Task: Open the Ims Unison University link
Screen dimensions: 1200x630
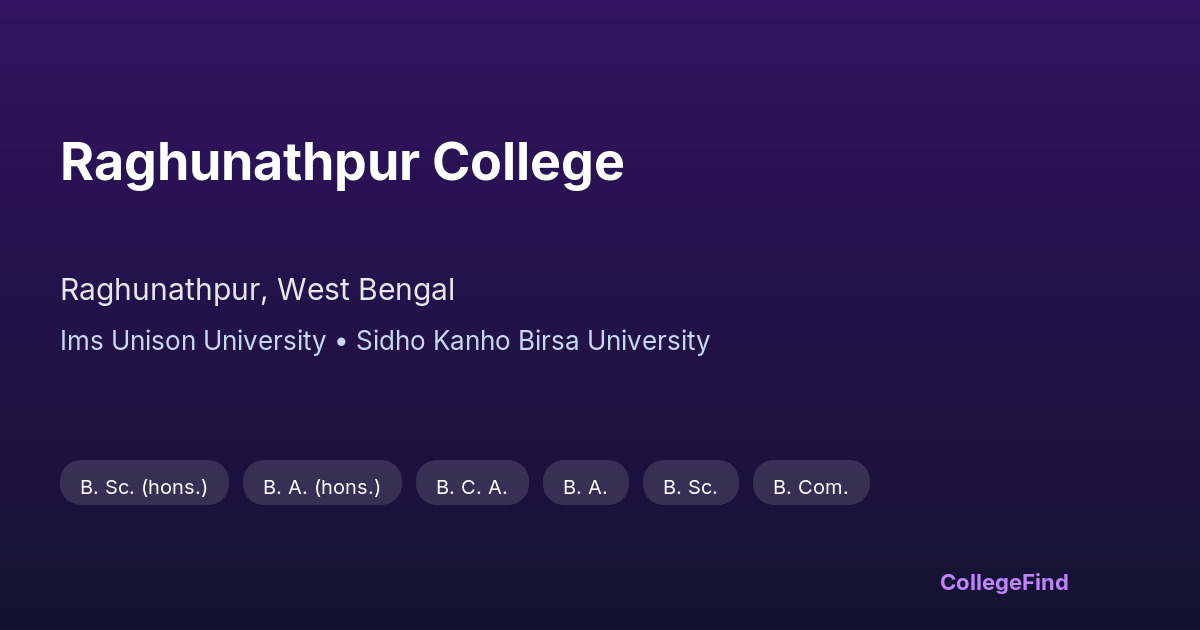Action: (193, 341)
